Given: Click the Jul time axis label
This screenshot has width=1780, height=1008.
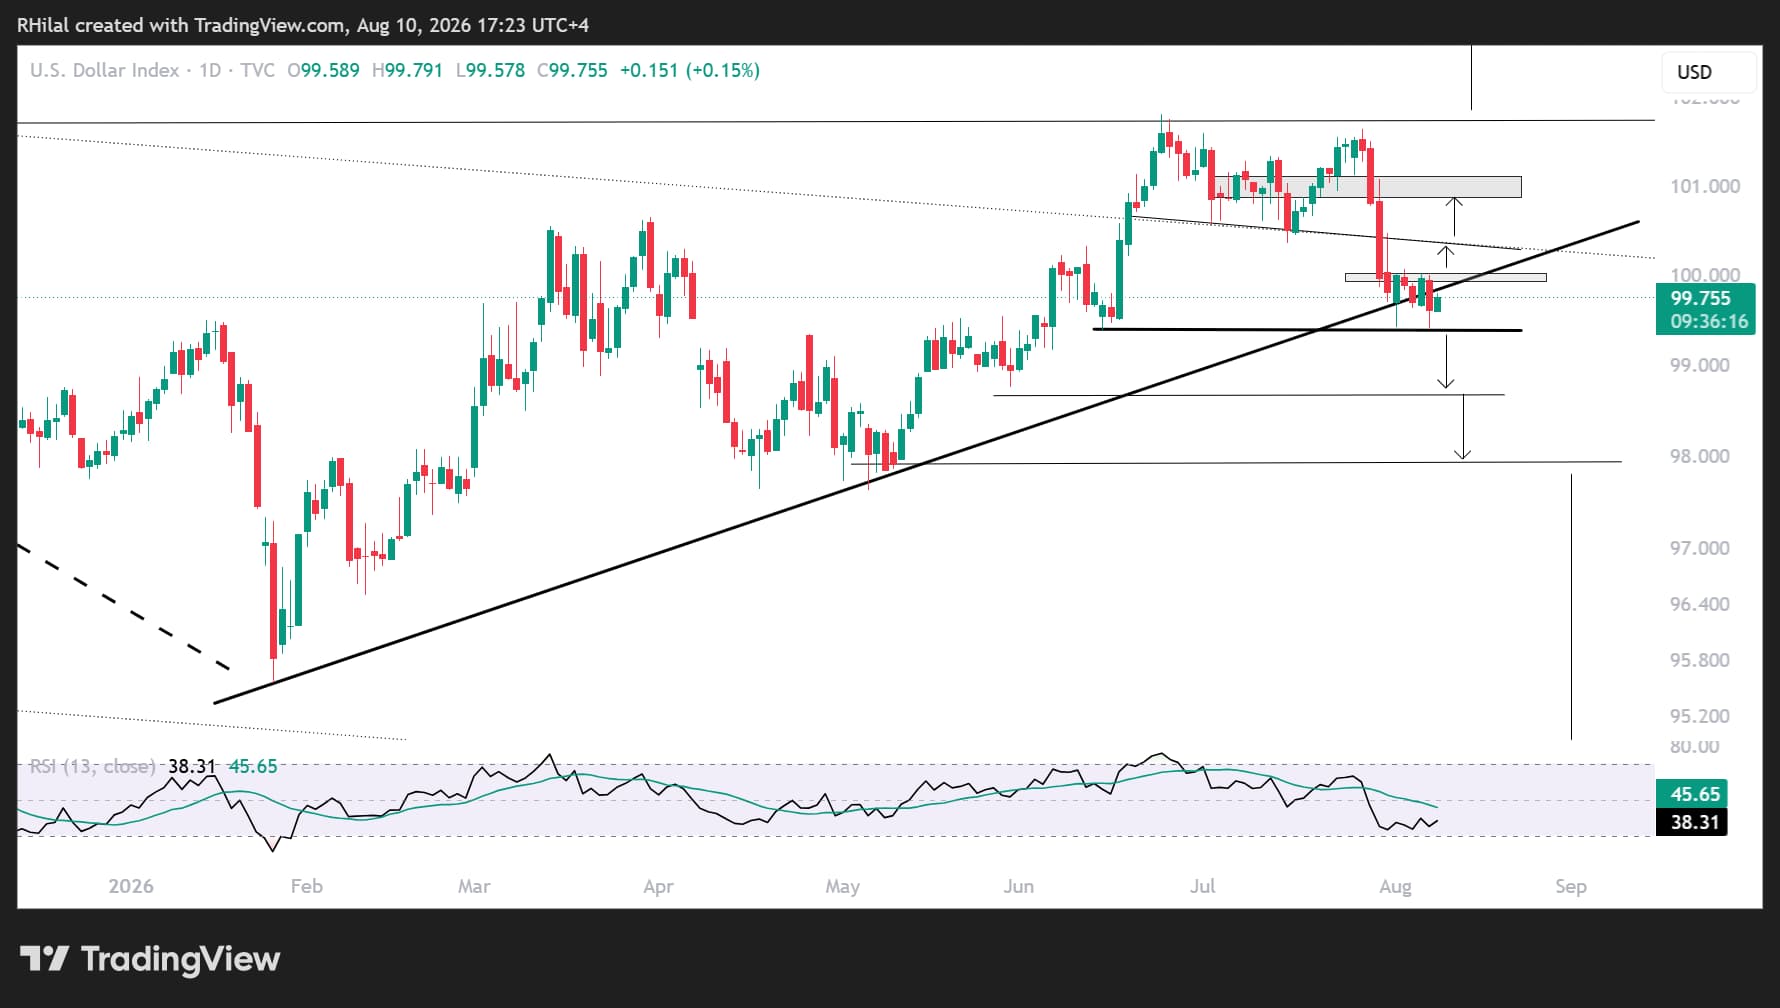Looking at the screenshot, I should tap(1203, 886).
